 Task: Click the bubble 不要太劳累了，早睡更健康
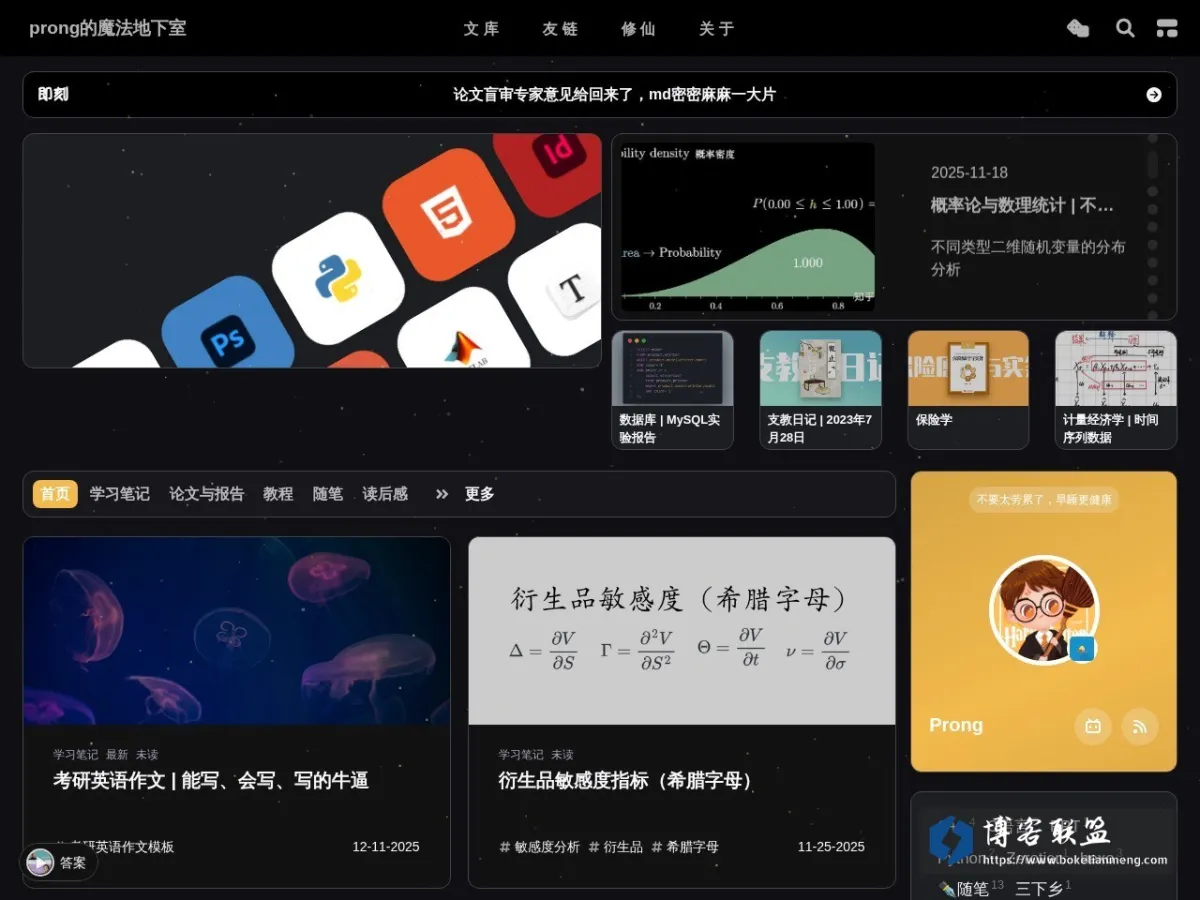coord(1044,499)
